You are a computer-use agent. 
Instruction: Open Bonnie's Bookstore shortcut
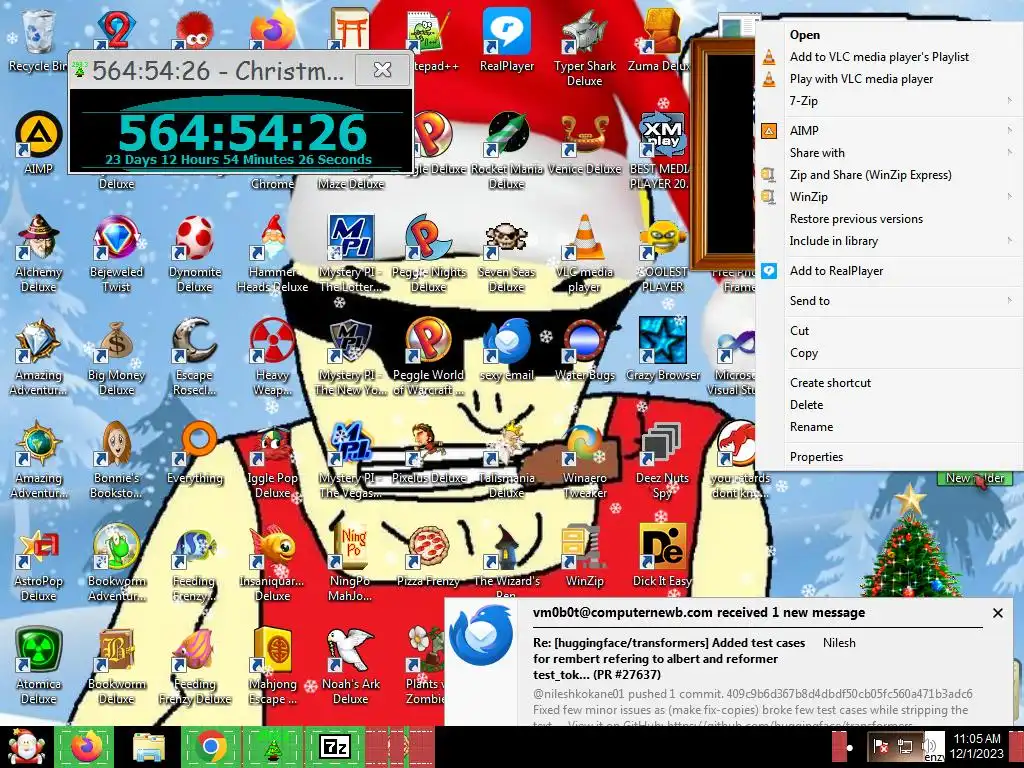pyautogui.click(x=116, y=460)
